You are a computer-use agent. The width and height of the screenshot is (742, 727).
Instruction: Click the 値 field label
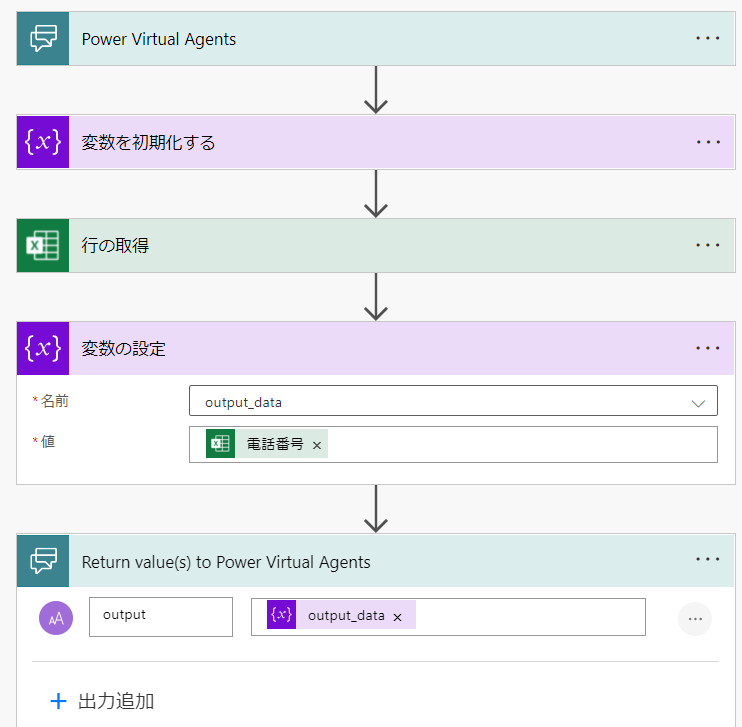(x=48, y=442)
